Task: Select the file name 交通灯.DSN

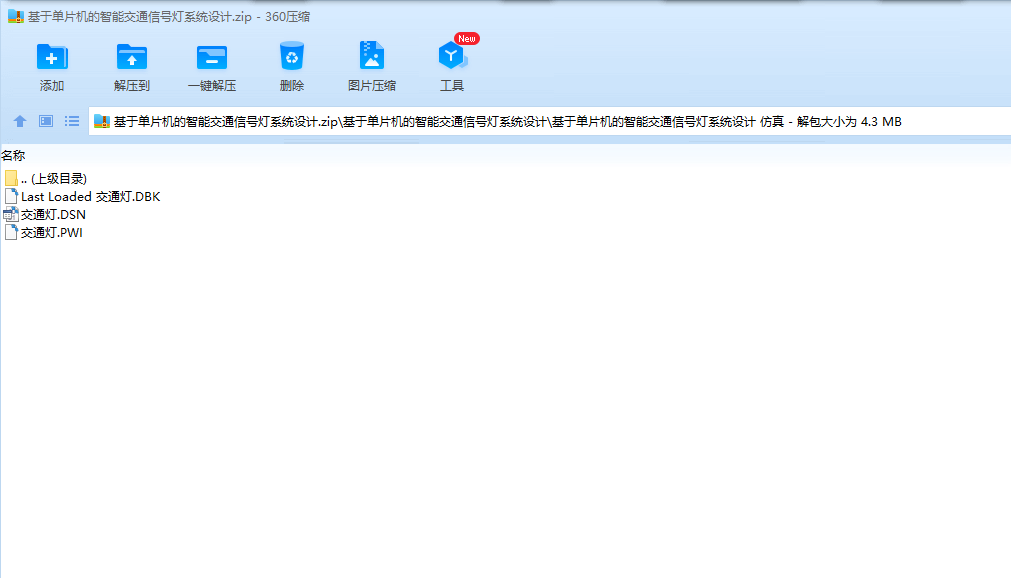Action: pos(53,215)
